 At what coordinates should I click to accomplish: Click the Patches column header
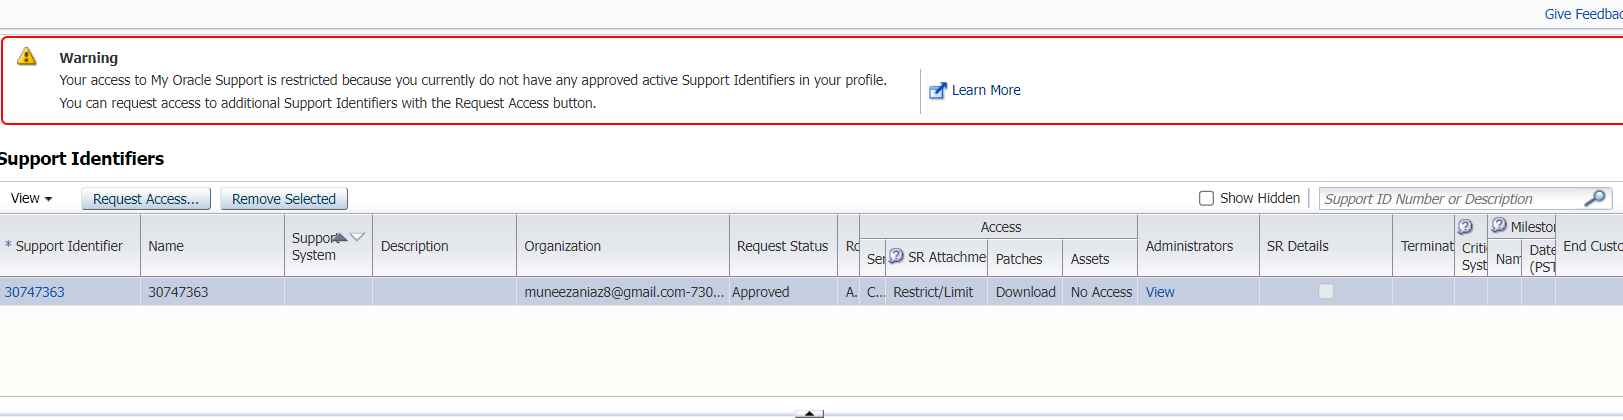coord(1025,258)
